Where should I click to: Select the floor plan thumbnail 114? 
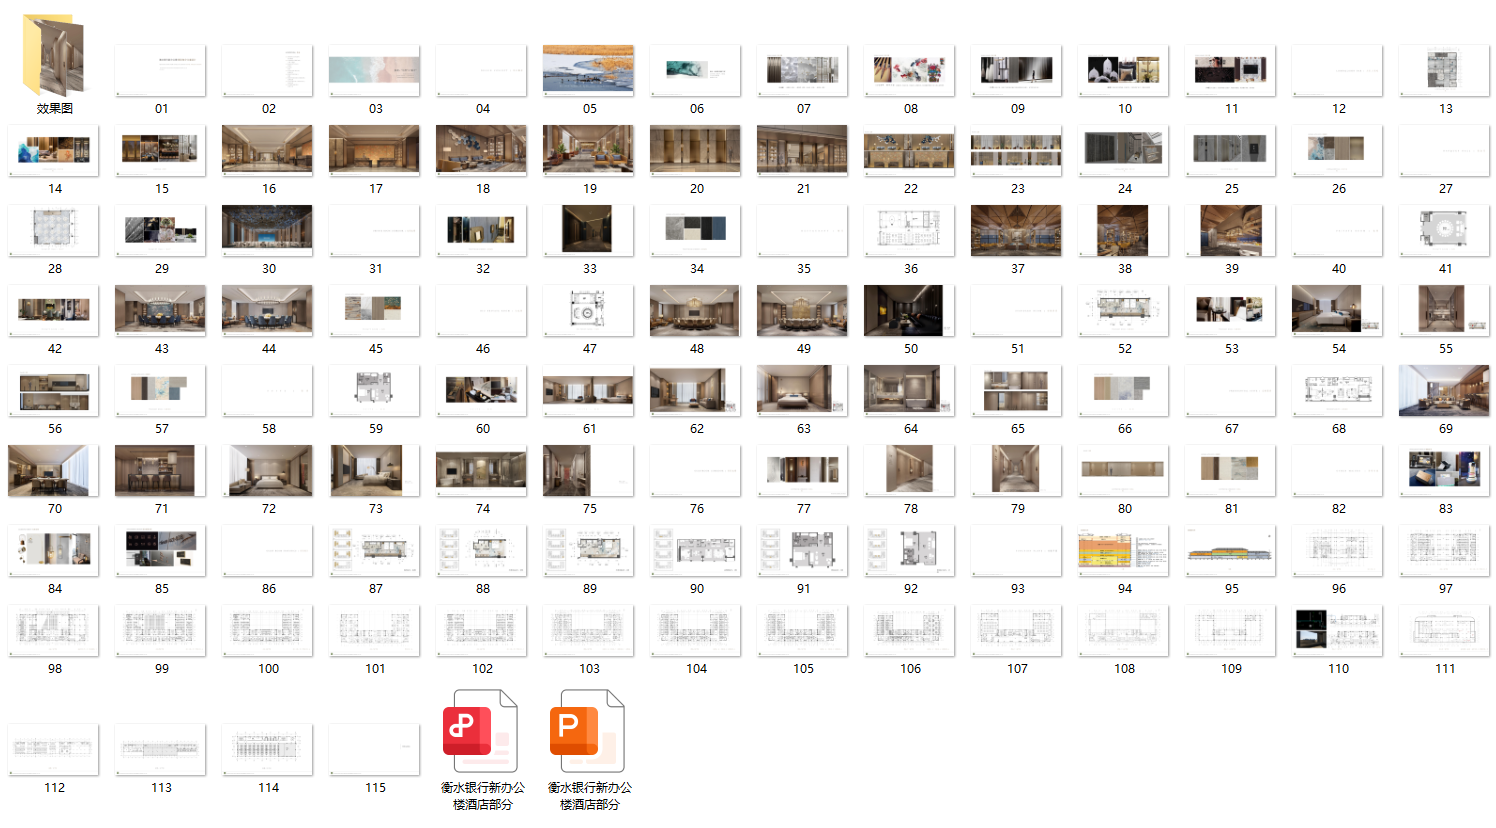(x=267, y=749)
